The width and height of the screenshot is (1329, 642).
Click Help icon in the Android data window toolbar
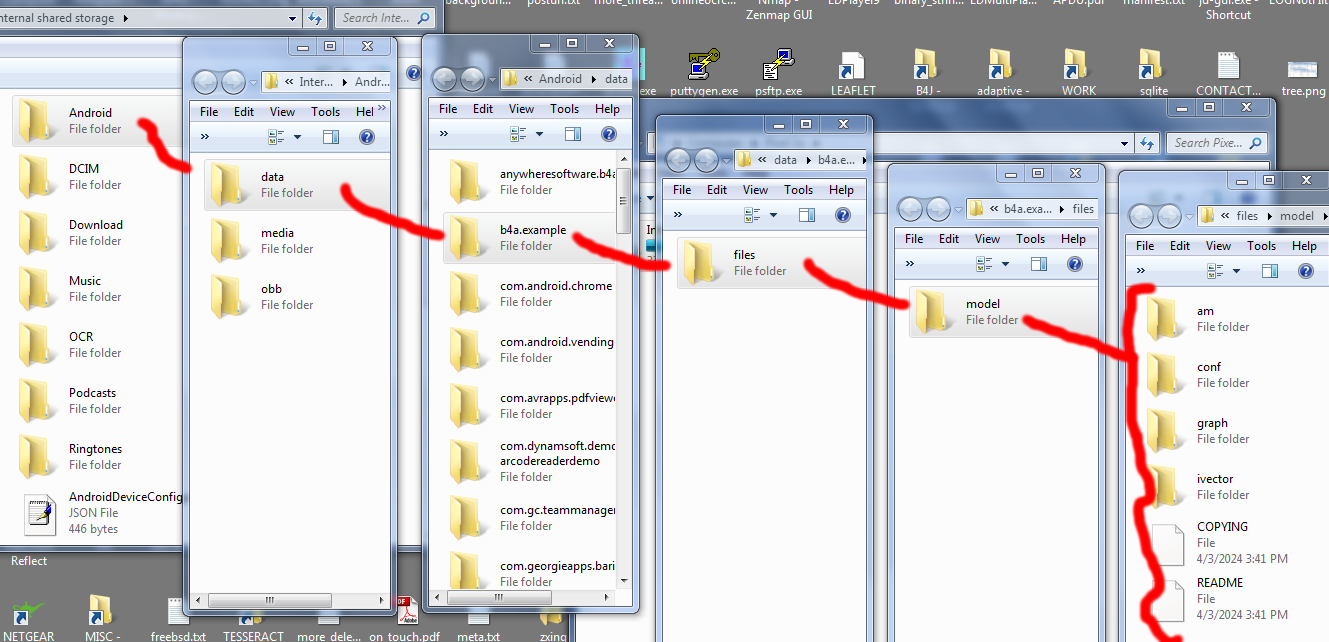(x=608, y=134)
